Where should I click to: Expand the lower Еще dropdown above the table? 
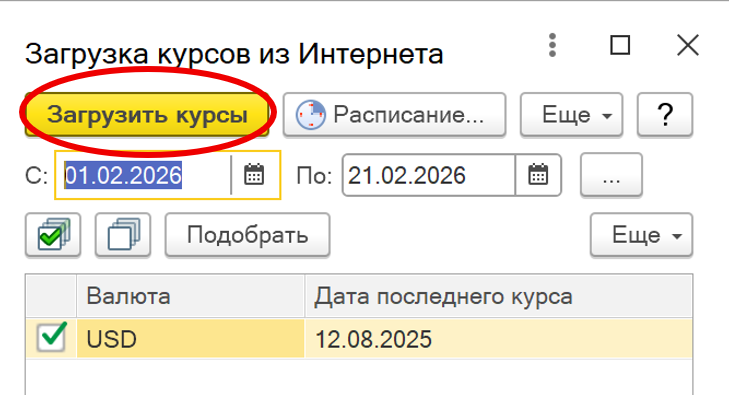[641, 234]
